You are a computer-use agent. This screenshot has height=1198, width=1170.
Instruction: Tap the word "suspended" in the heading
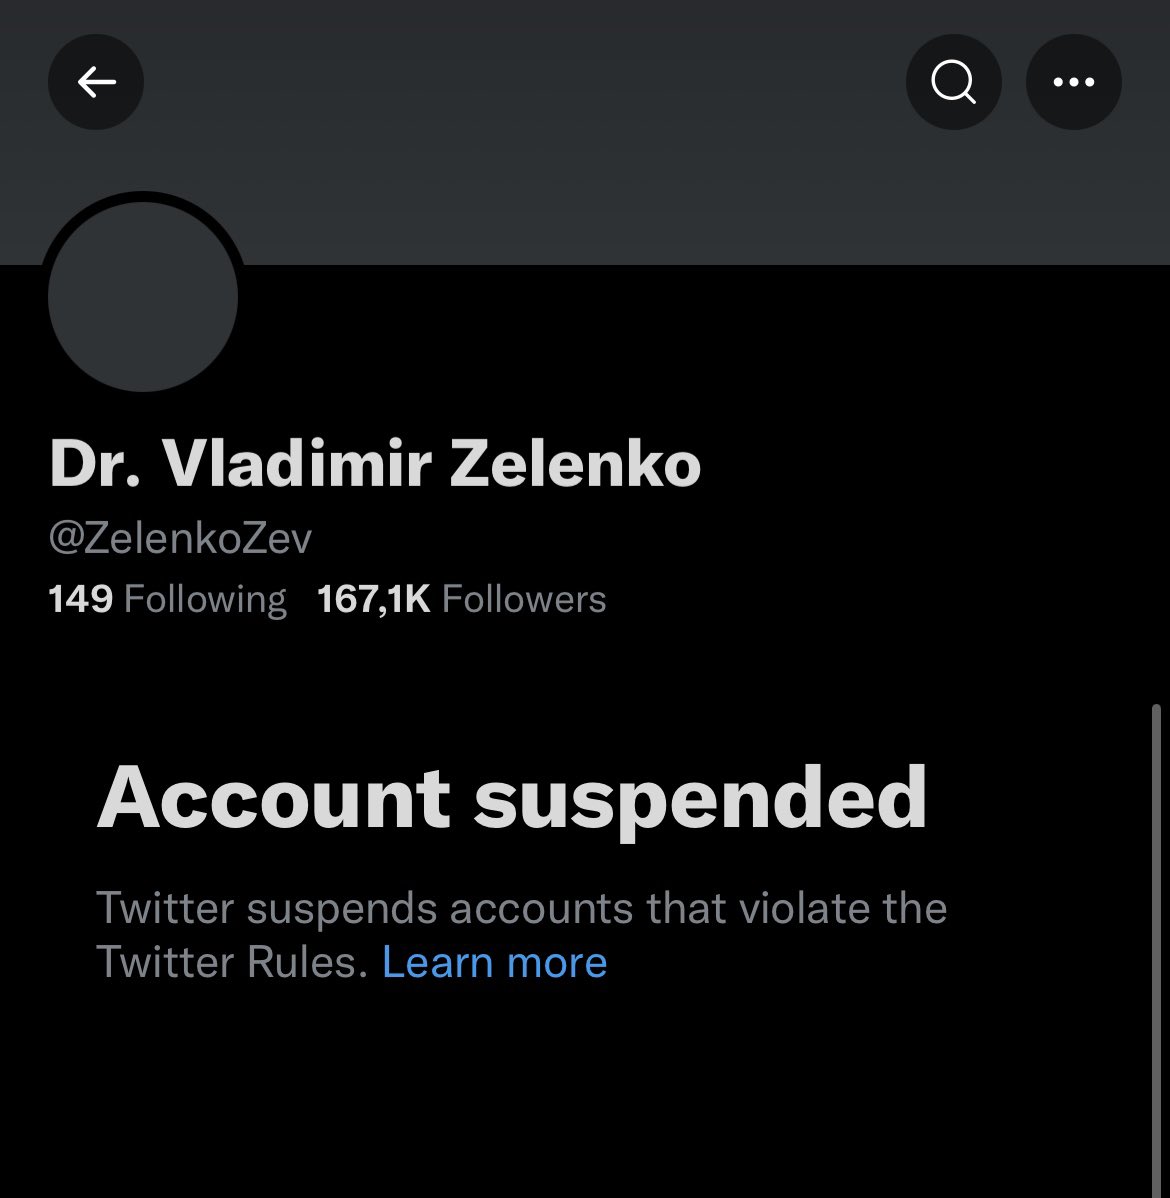click(700, 798)
